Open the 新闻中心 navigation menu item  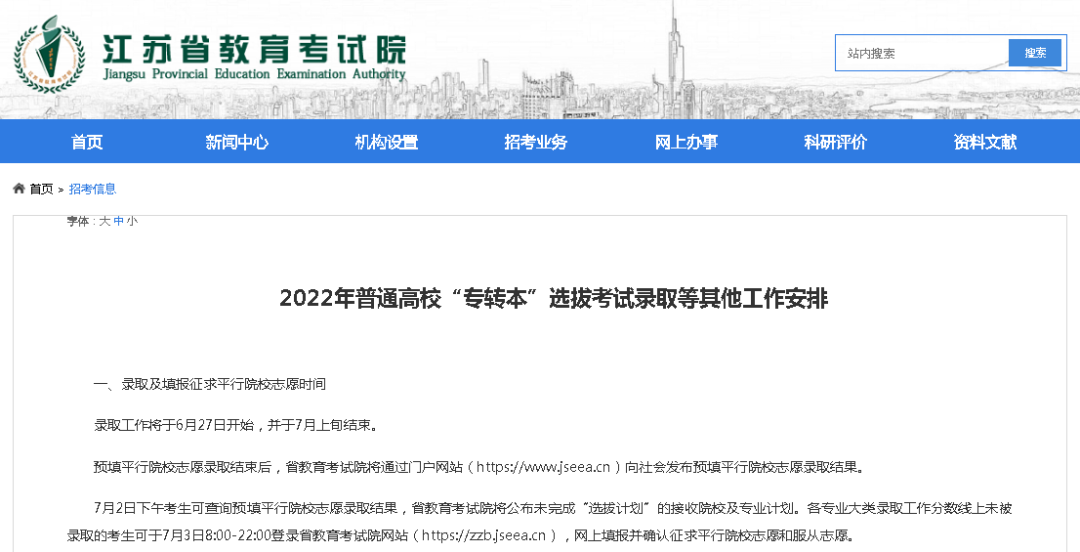237,142
